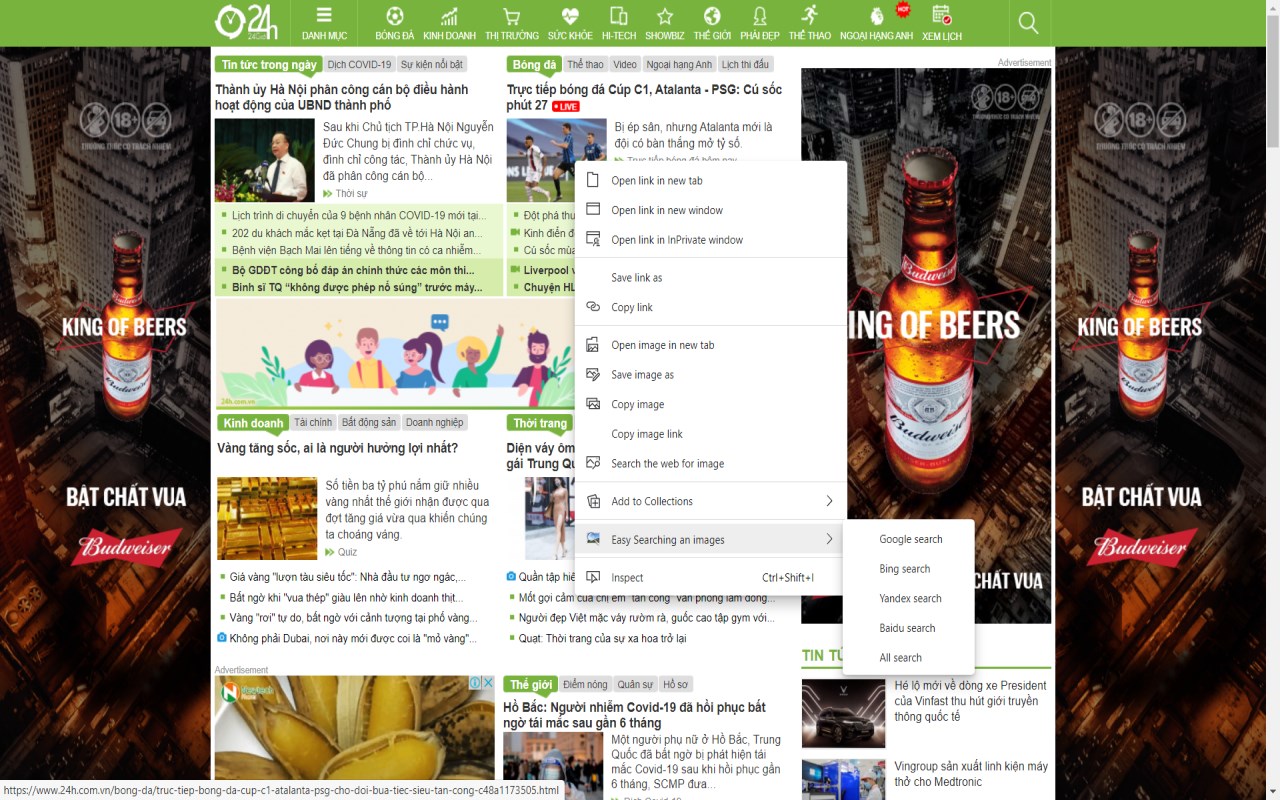Open Lịch thi đấu sub-tab
This screenshot has height=800, width=1280.
(x=745, y=65)
